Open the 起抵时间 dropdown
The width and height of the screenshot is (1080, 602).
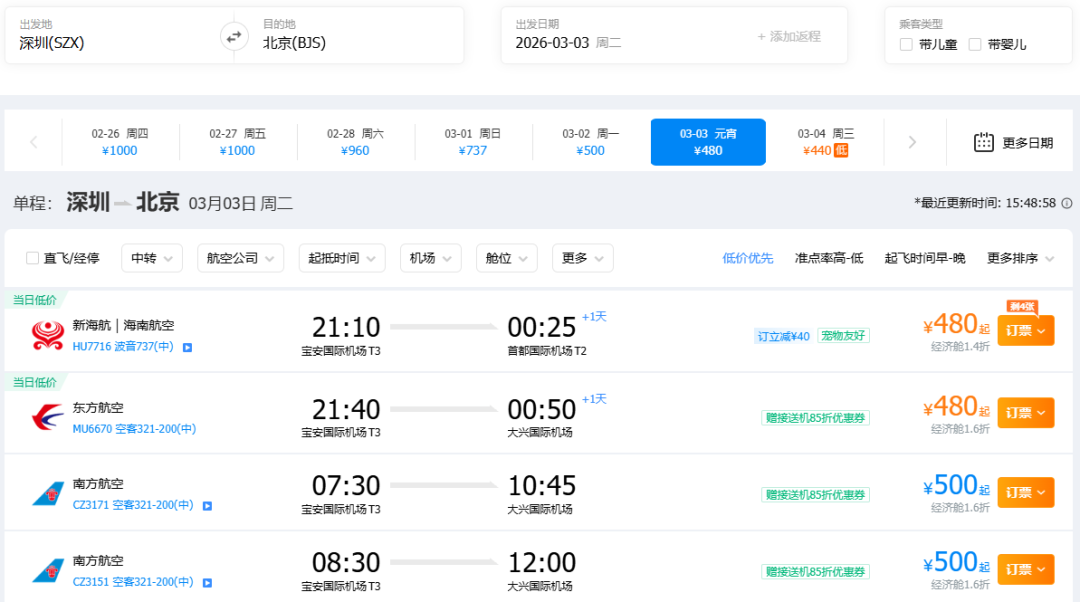pos(341,258)
